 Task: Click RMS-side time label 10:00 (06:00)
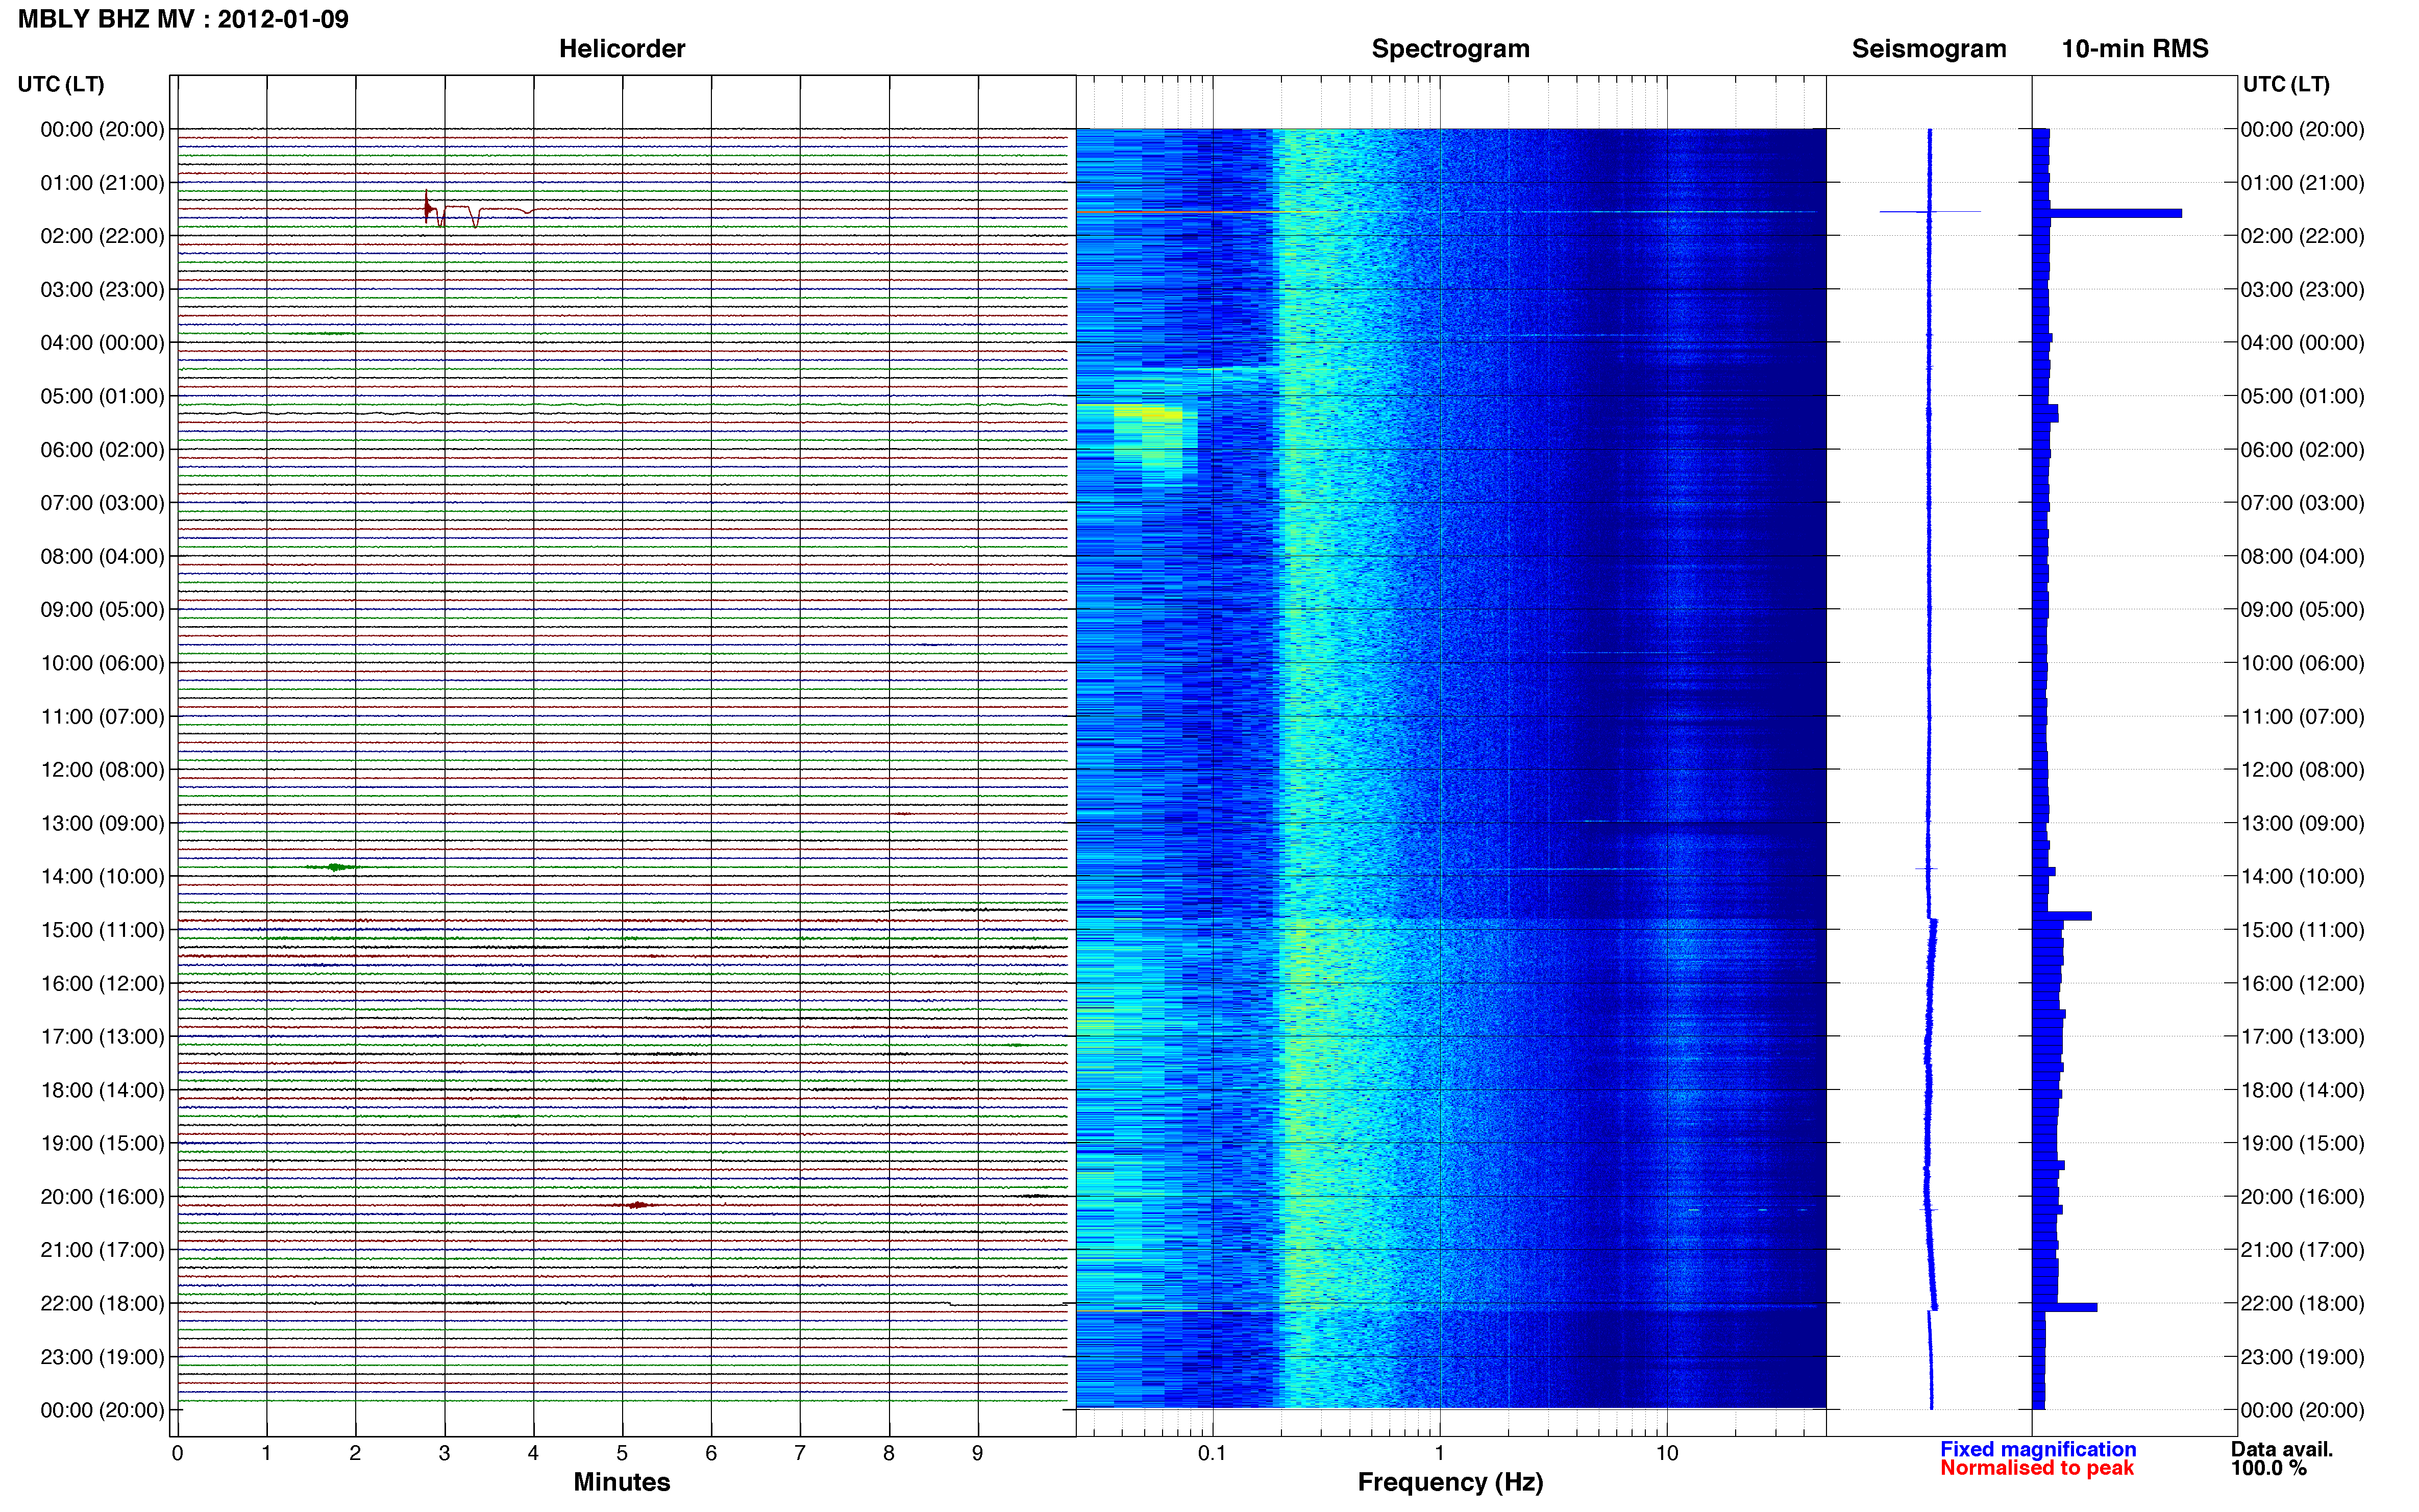(x=2302, y=663)
